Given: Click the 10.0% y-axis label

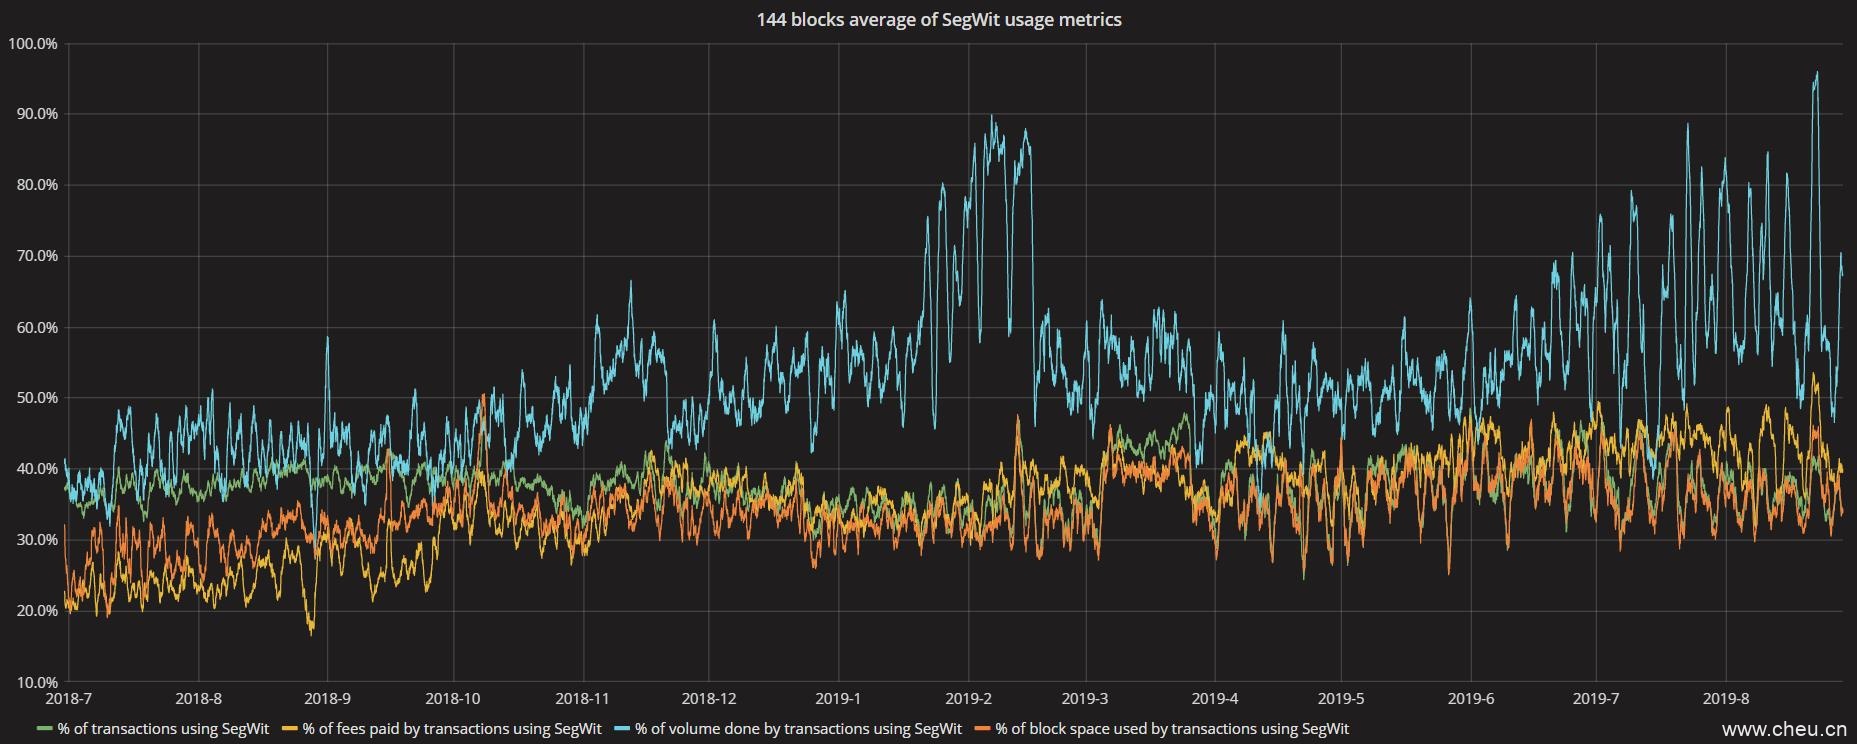Looking at the screenshot, I should [35, 682].
